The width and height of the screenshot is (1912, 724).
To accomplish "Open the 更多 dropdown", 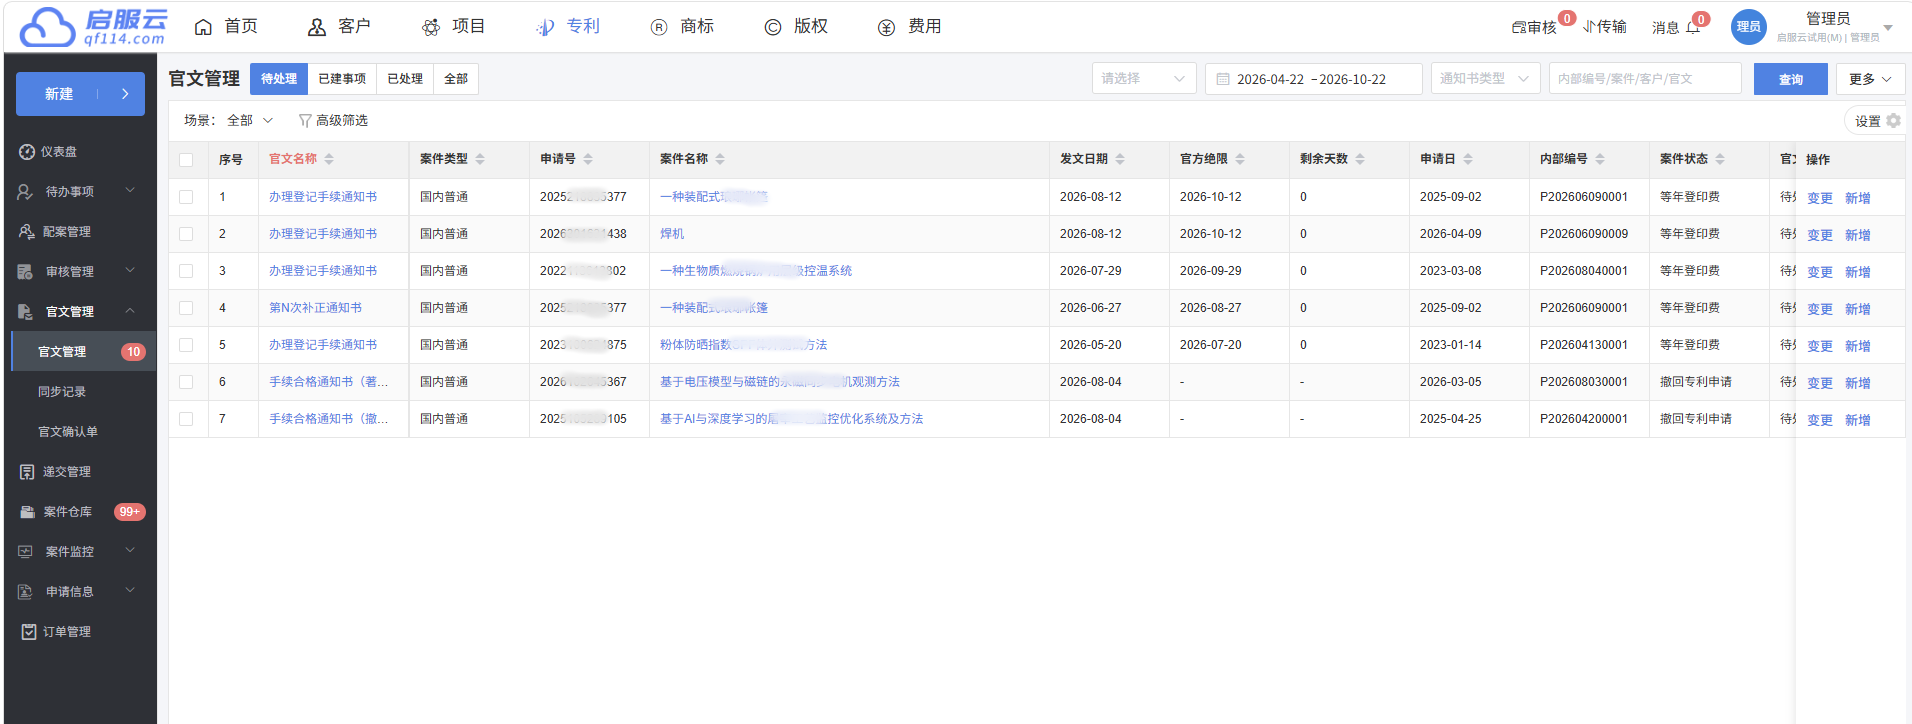I will click(x=1870, y=79).
